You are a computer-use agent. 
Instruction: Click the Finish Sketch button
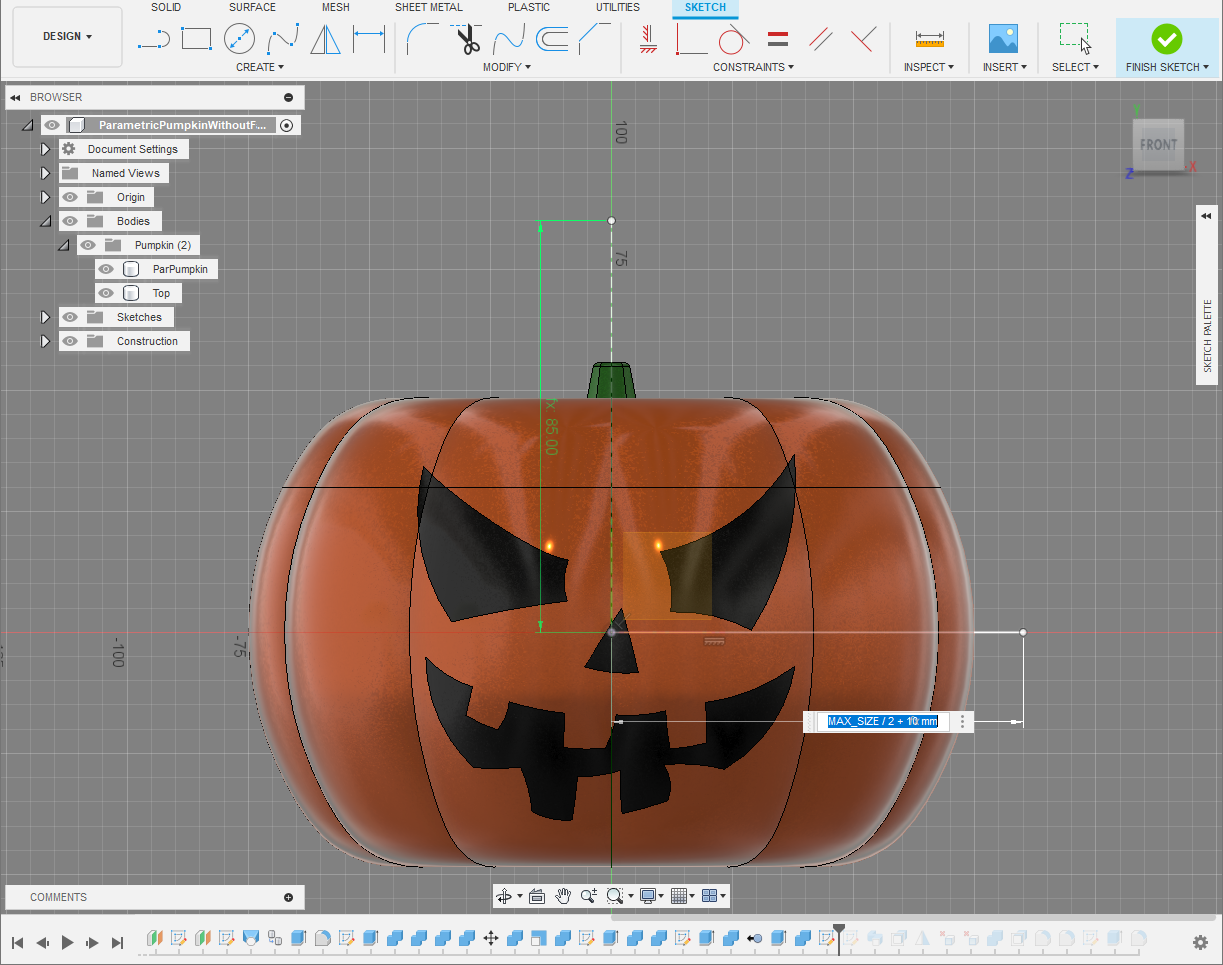click(1166, 40)
